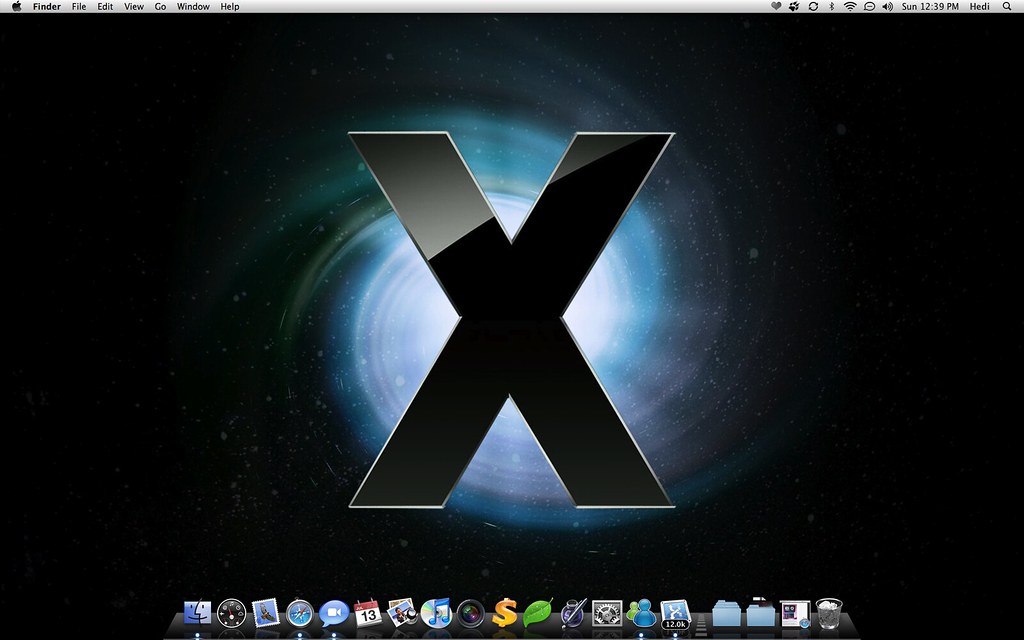Click the Dock separator stripes
The height and width of the screenshot is (640, 1024).
[701, 624]
